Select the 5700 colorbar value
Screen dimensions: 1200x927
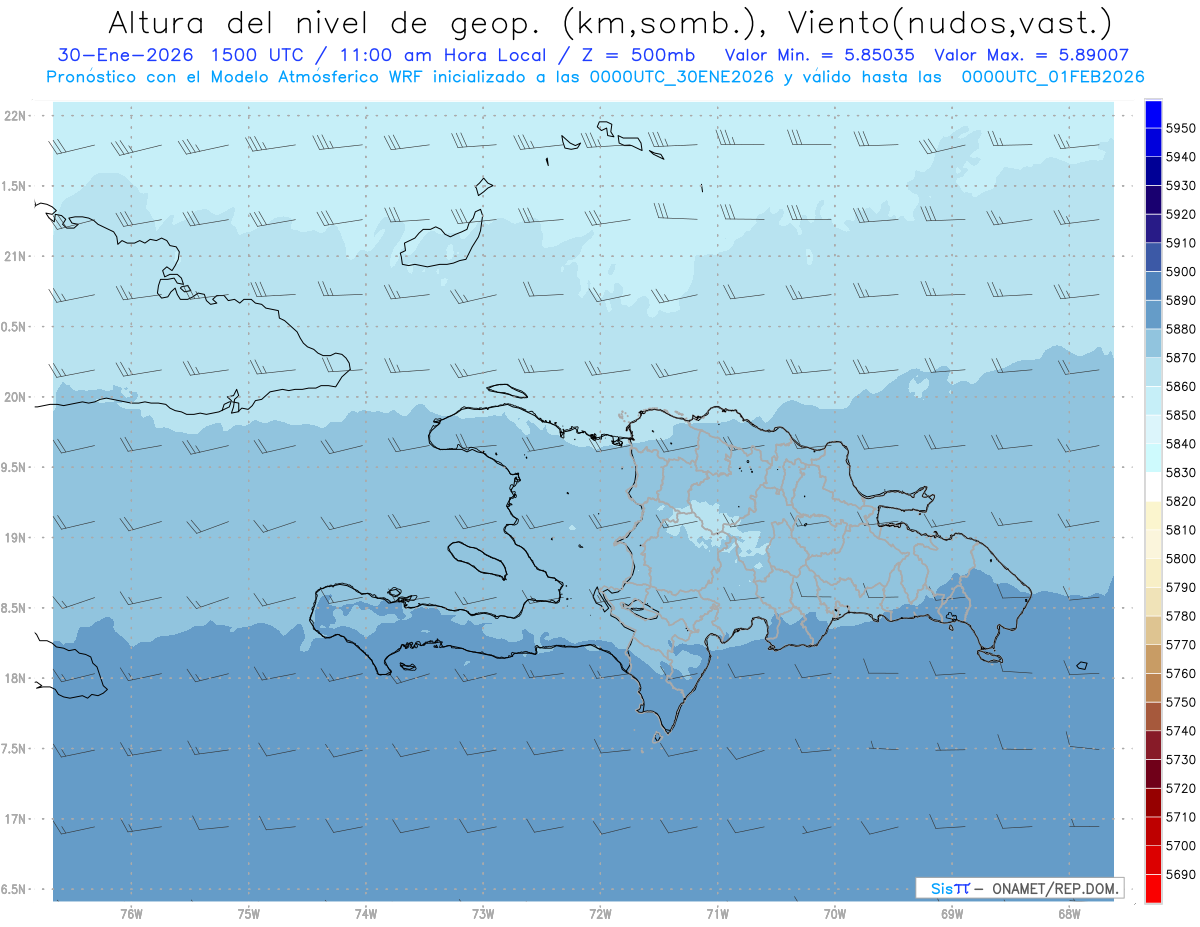pos(1181,845)
